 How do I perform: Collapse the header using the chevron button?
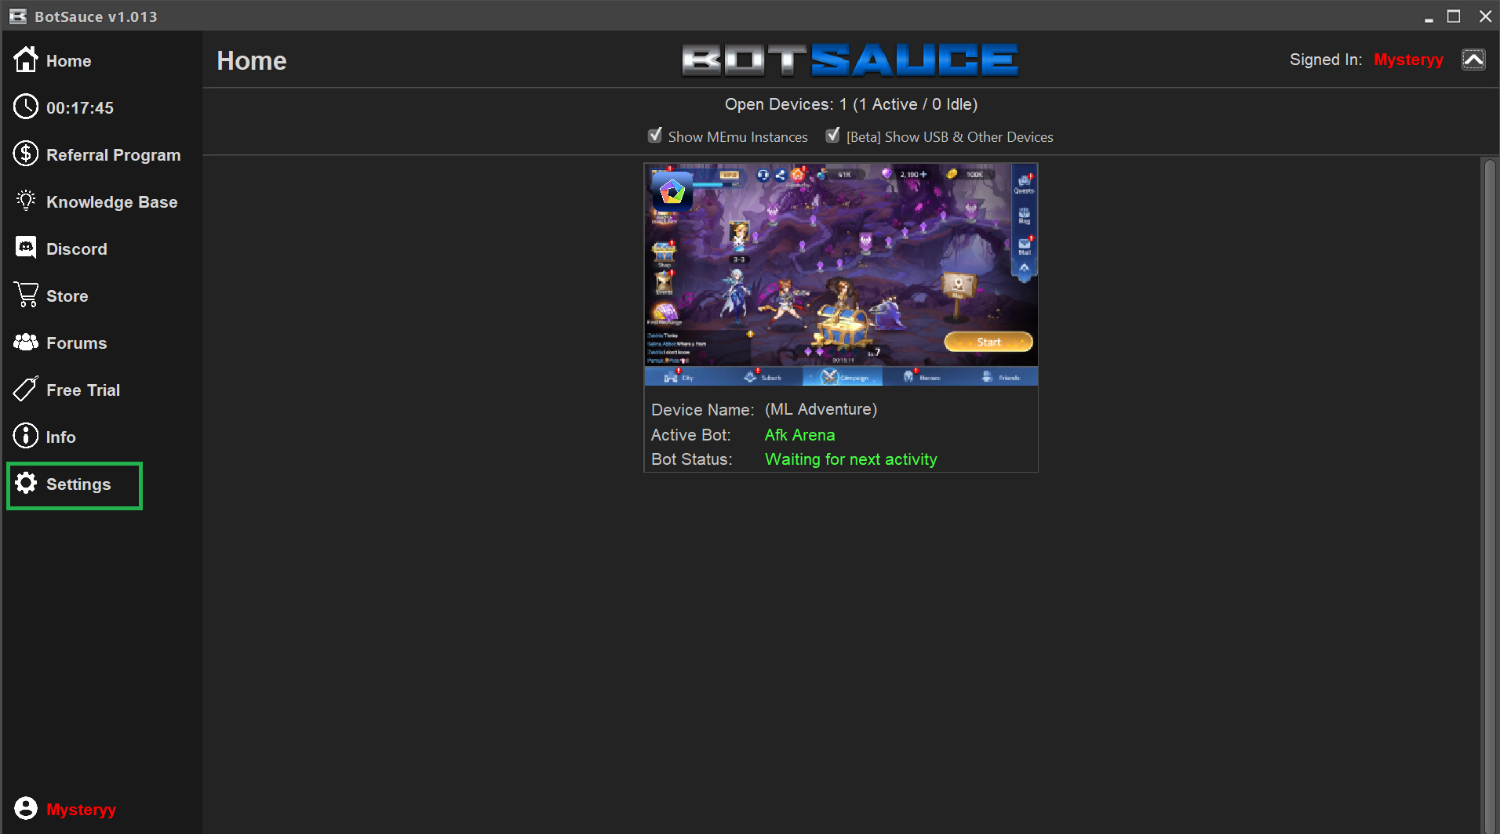[x=1473, y=60]
